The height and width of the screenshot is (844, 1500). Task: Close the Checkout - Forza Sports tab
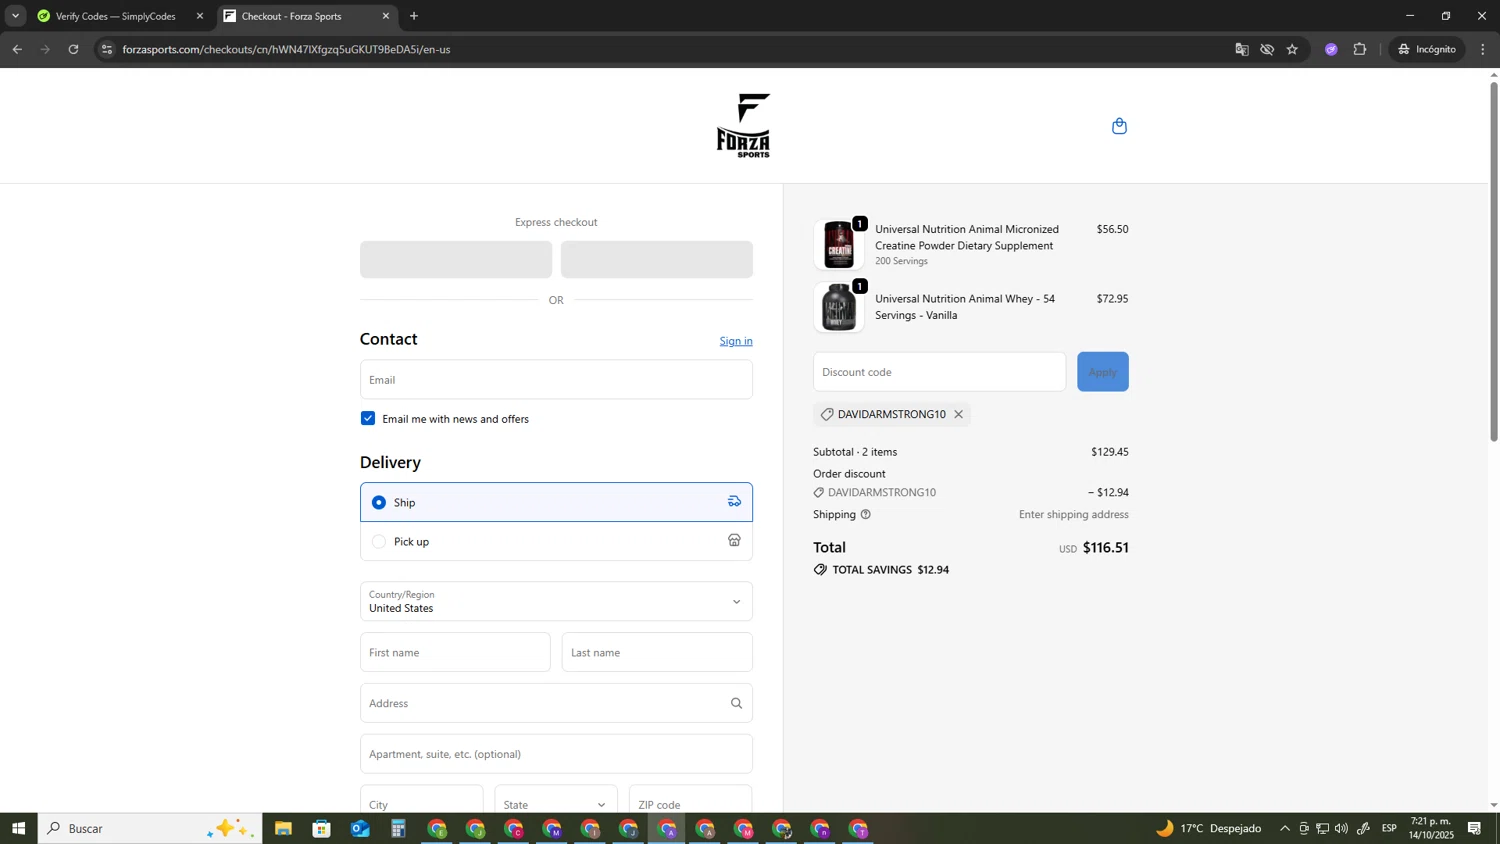(x=386, y=16)
